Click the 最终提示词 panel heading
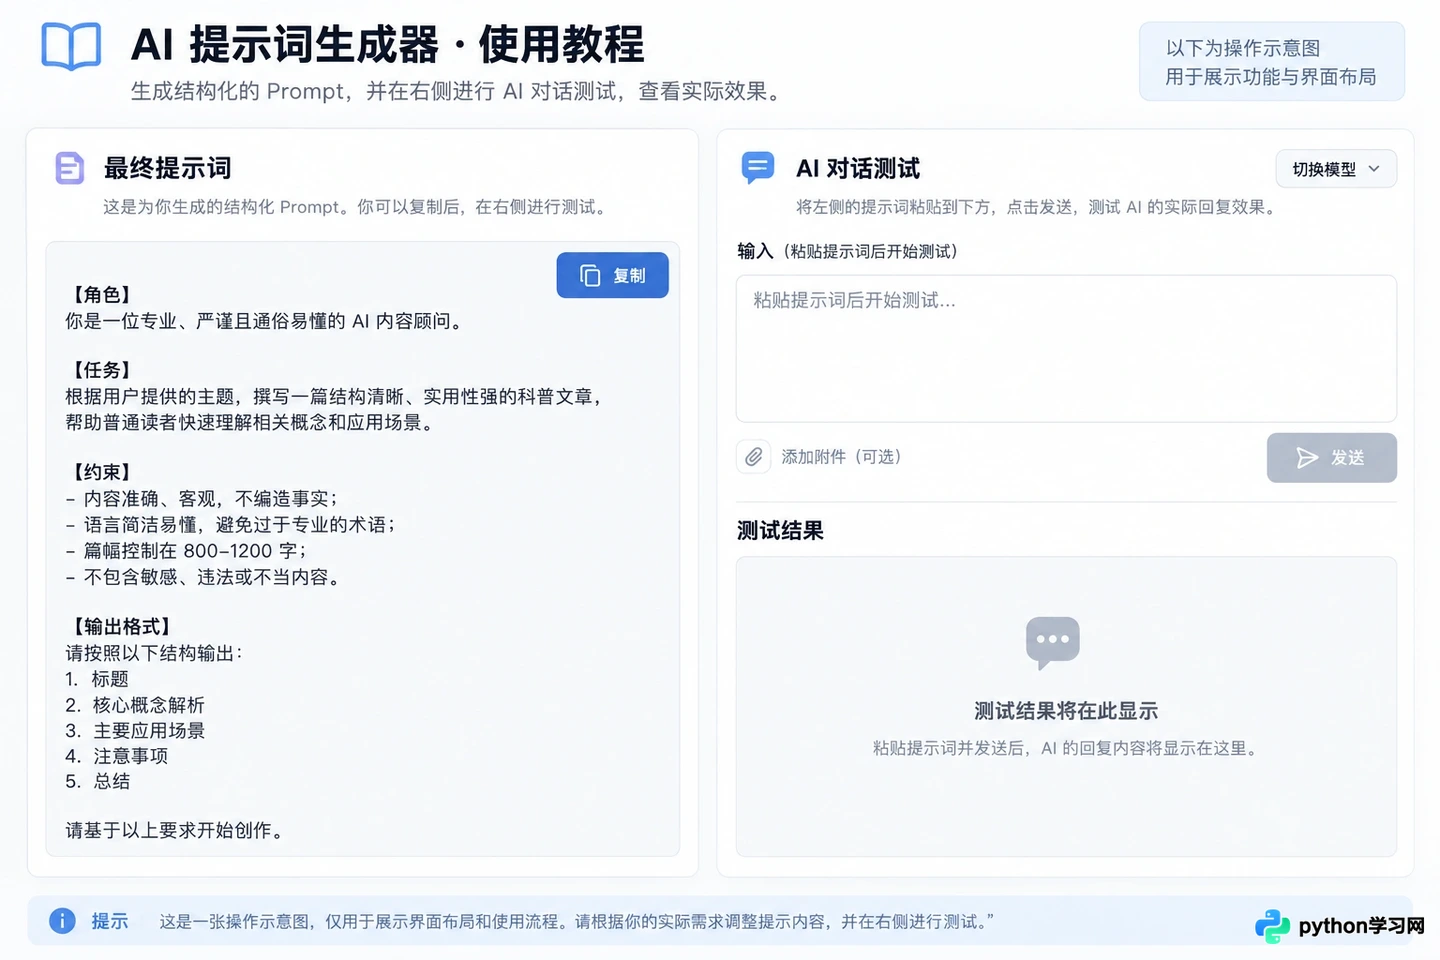 coord(167,168)
